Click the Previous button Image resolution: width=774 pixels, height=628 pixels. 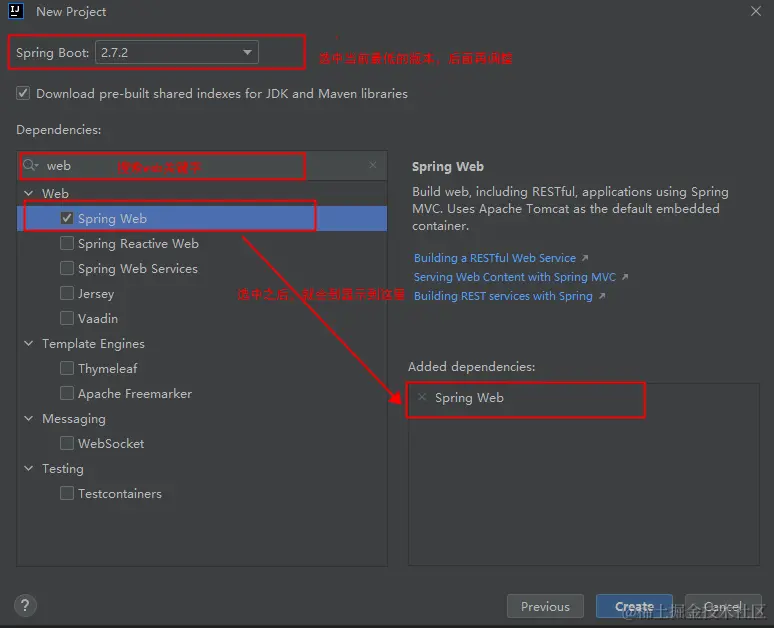pyautogui.click(x=545, y=606)
